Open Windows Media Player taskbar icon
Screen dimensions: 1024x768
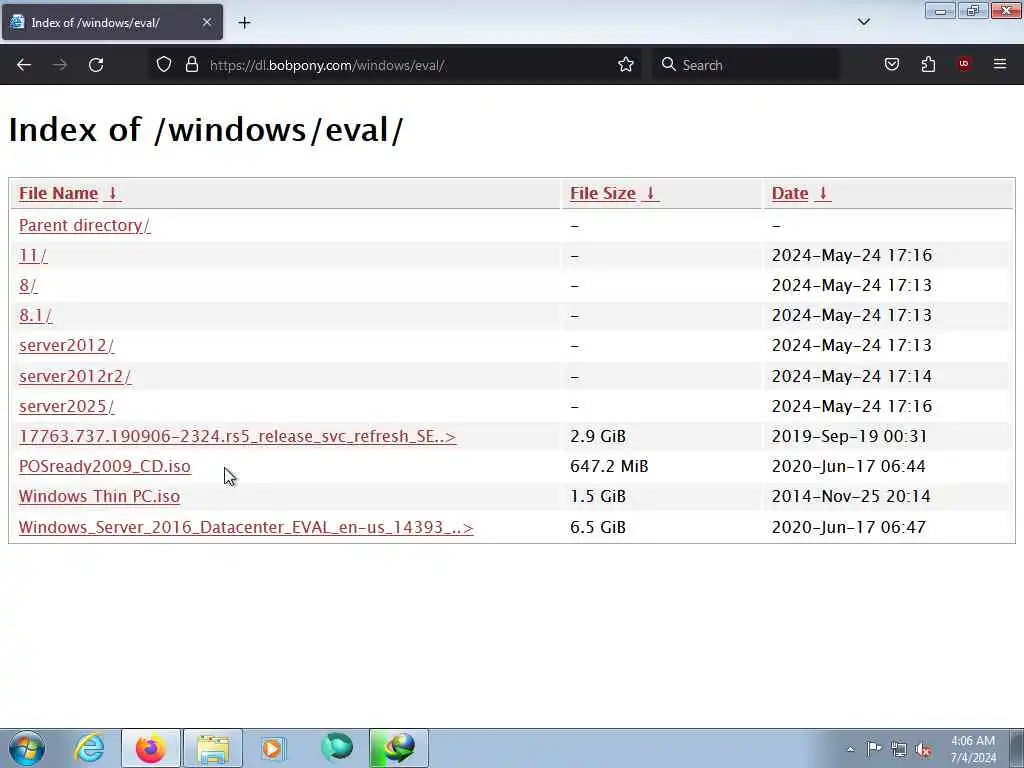coord(273,748)
